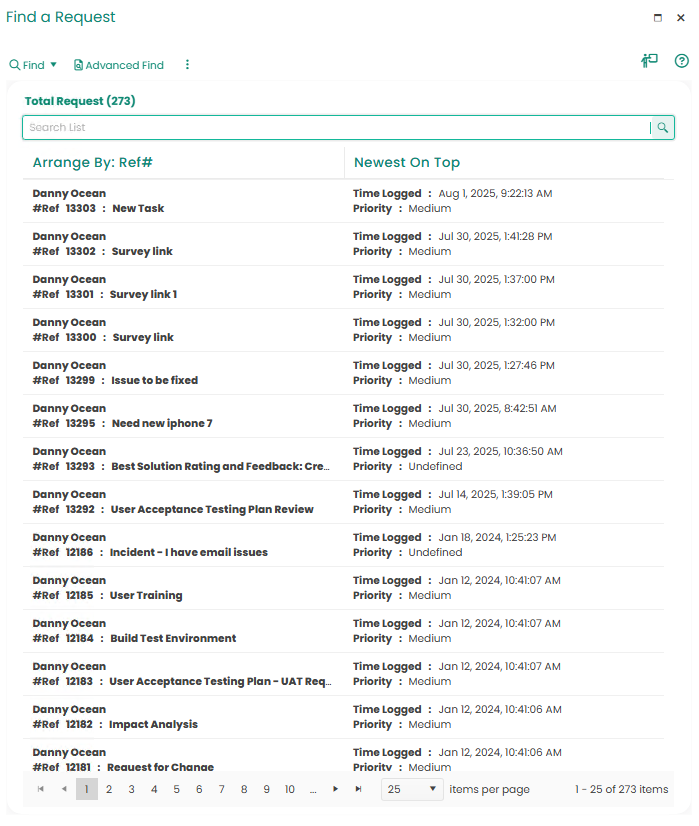
Task: Click into the Search List field
Action: pyautogui.click(x=335, y=128)
